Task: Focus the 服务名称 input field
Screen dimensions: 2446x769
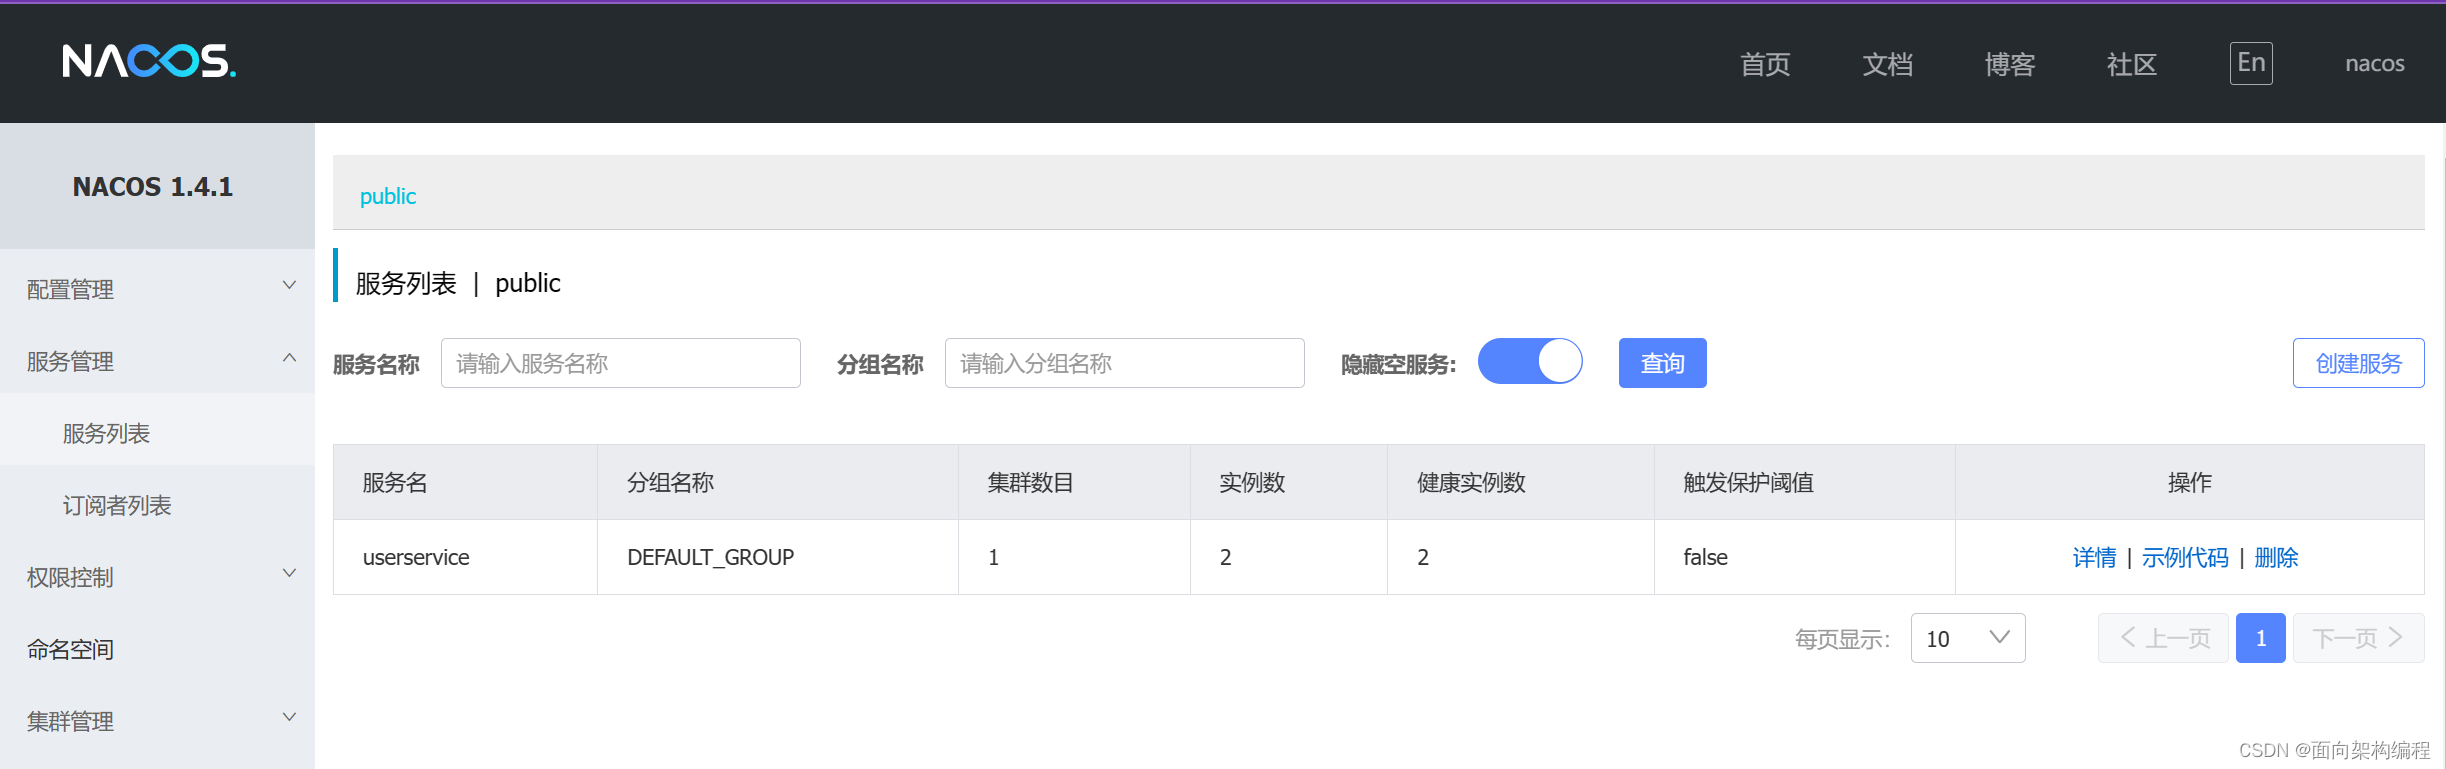Action: pos(620,363)
